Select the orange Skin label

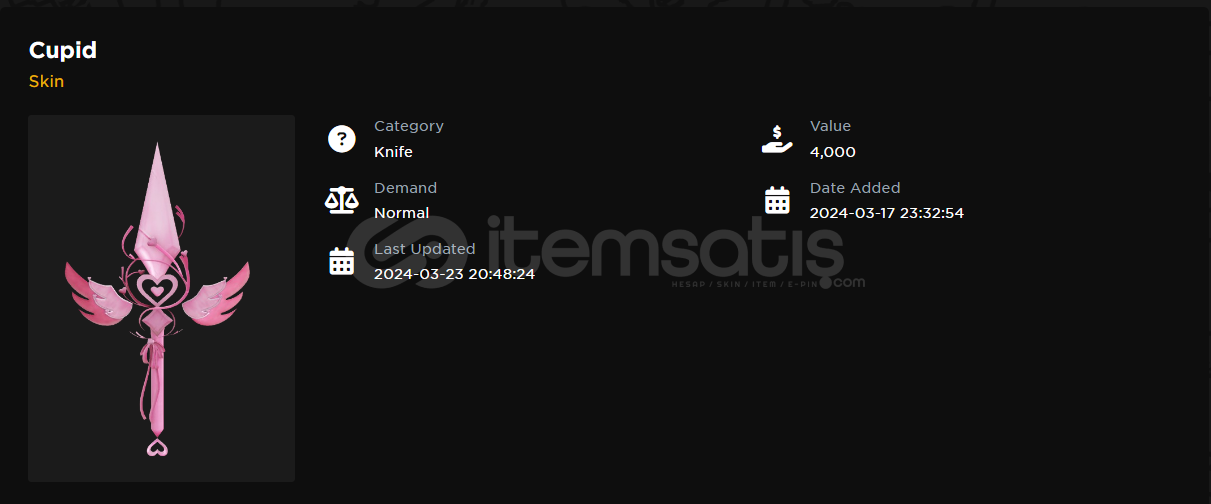coord(46,81)
